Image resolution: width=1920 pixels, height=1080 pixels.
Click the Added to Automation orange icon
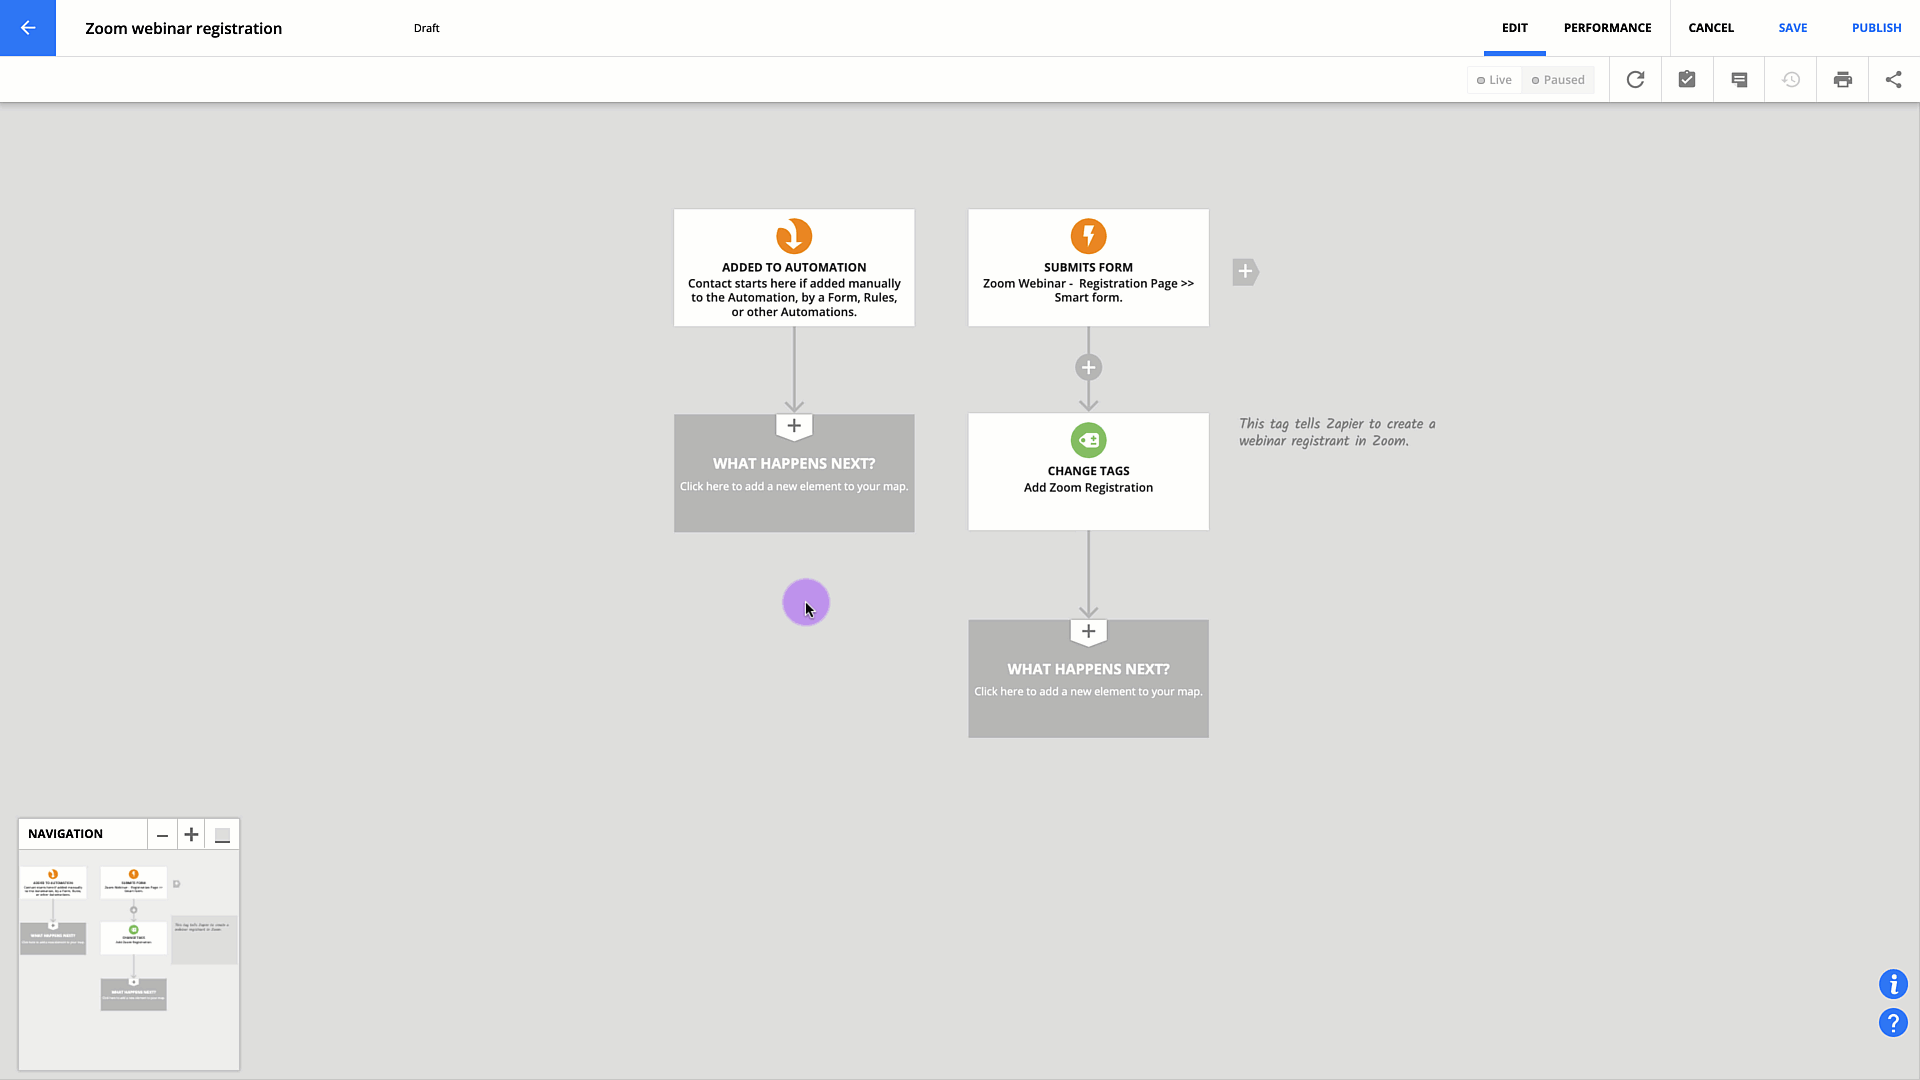coord(794,236)
